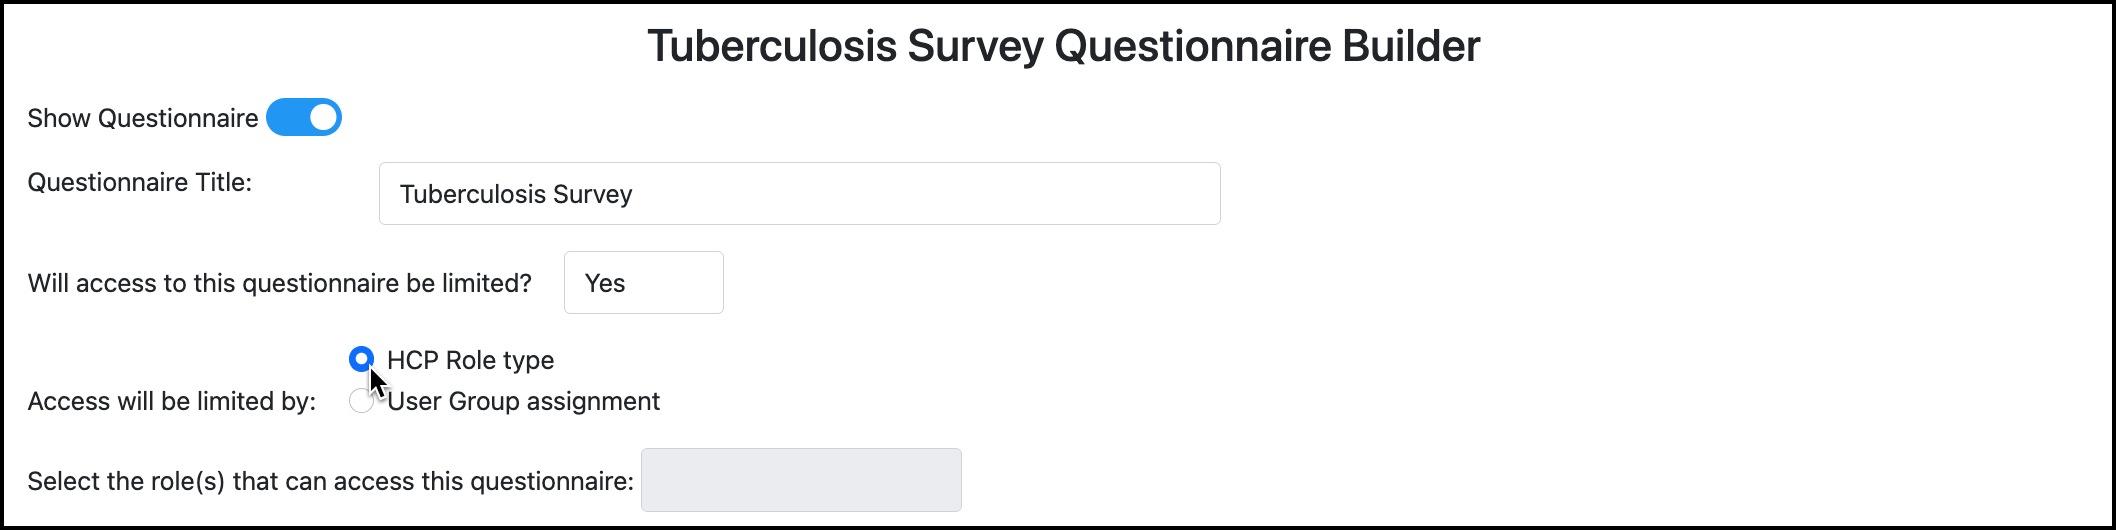This screenshot has width=2116, height=530.
Task: Click the word "Questionnaire" in the page heading
Action: 1193,46
